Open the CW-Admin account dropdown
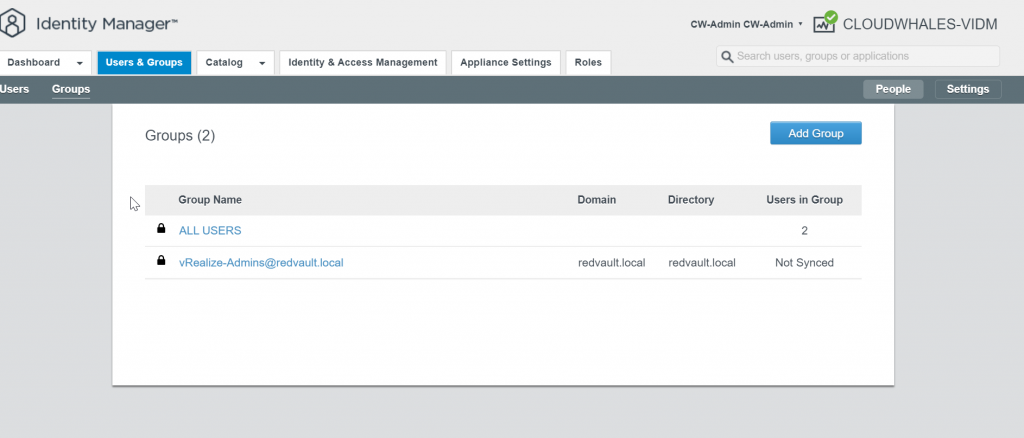 tap(746, 24)
